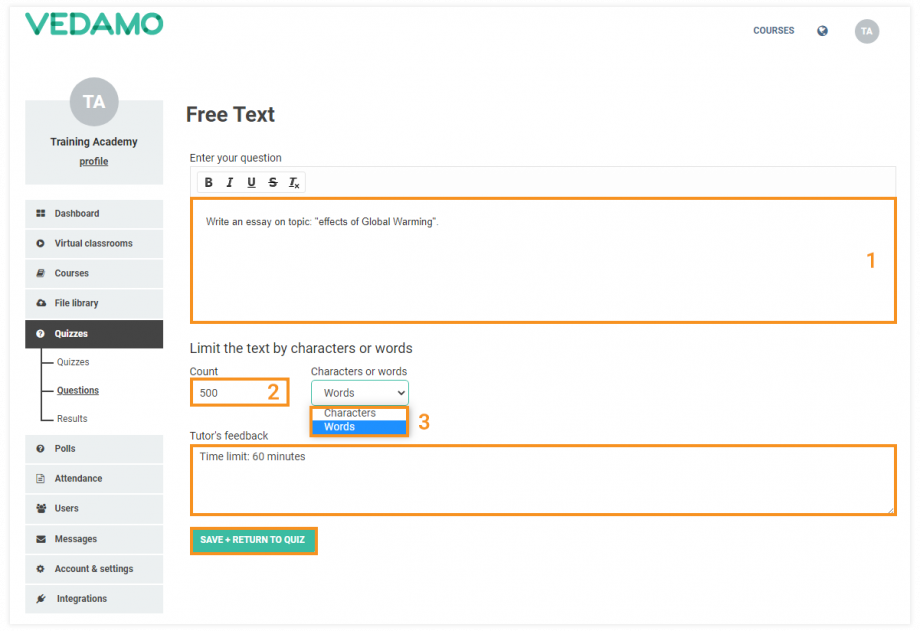
Task: Click the TA avatar in the header
Action: point(866,31)
